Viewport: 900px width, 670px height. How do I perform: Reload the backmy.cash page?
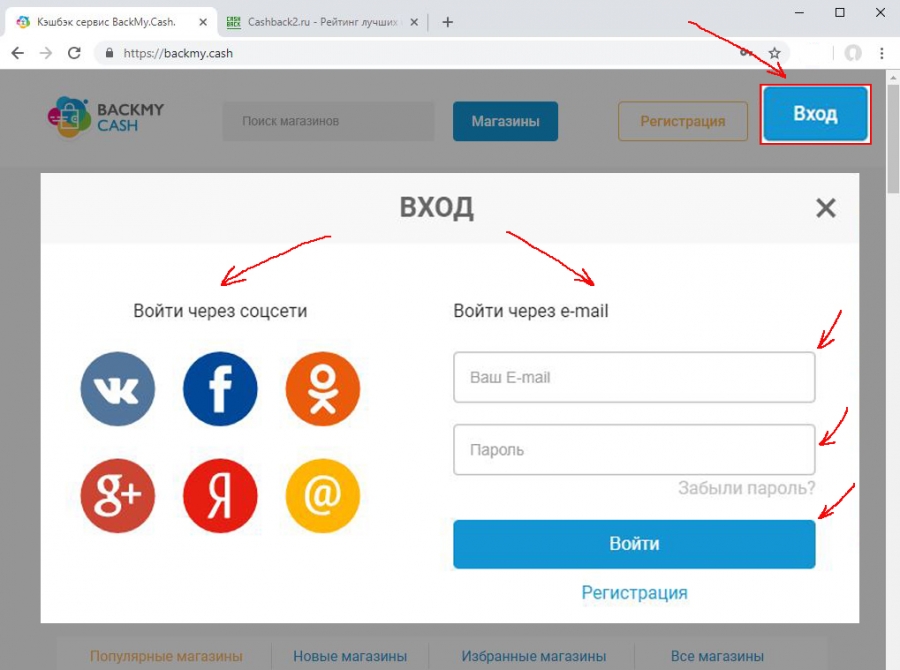(x=74, y=53)
